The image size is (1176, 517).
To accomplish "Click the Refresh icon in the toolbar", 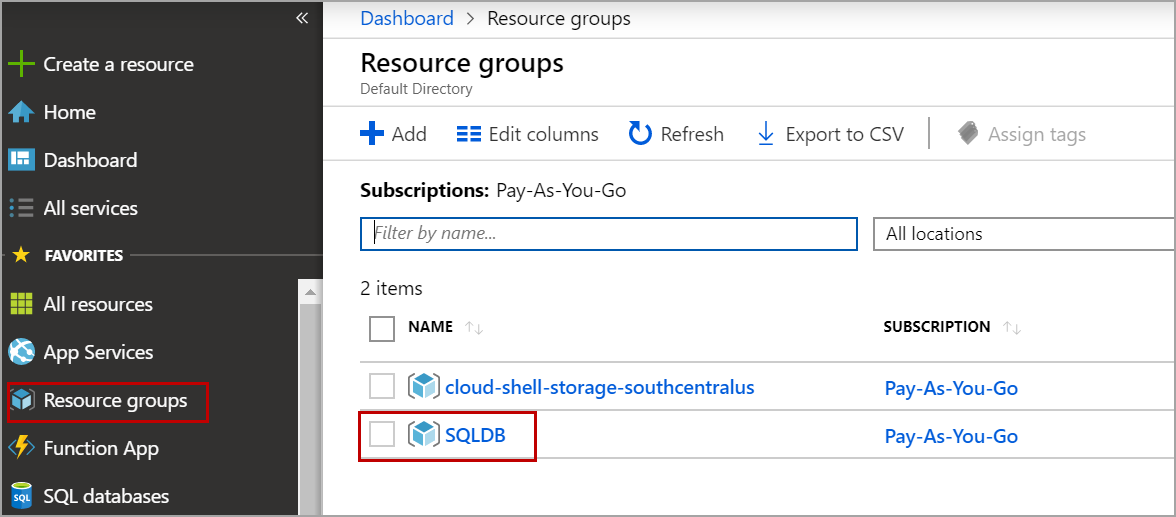I will click(640, 134).
